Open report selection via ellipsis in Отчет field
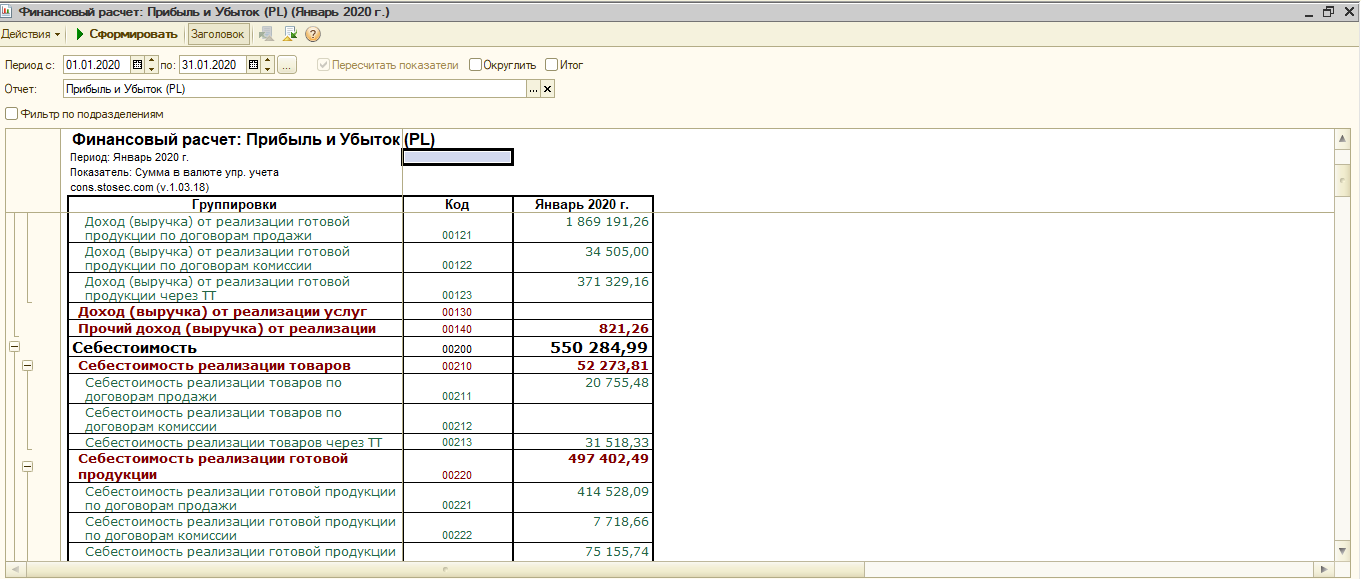The image size is (1361, 579). pos(533,89)
